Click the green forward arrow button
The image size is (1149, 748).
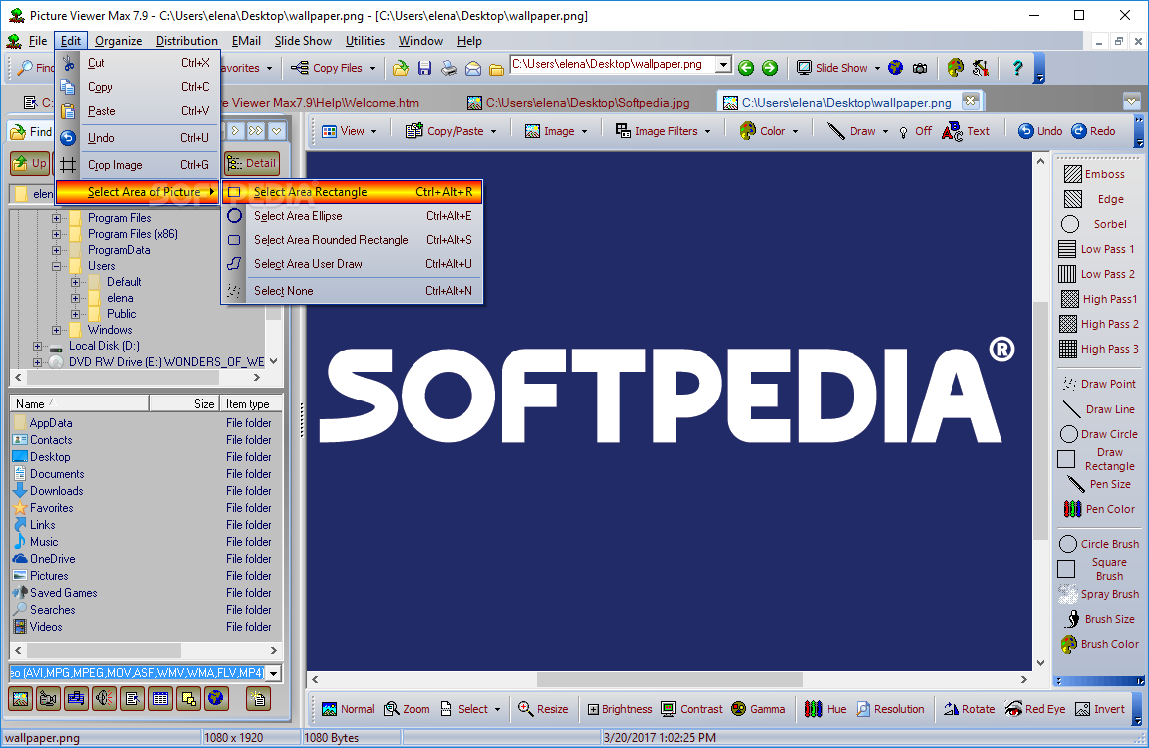769,68
